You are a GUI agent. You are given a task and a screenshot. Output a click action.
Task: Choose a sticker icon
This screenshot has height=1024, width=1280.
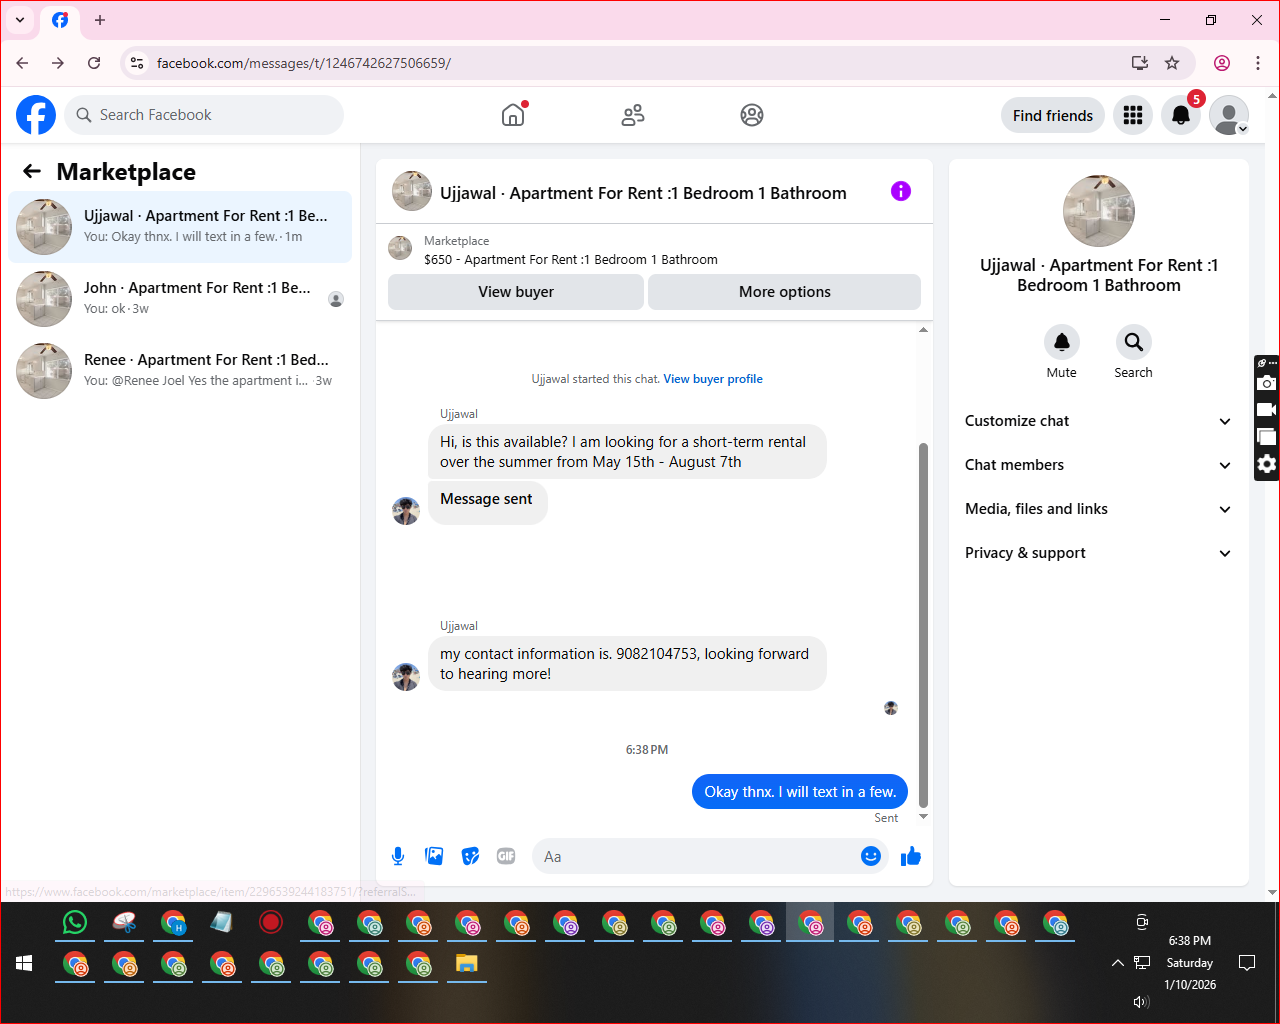(x=470, y=856)
